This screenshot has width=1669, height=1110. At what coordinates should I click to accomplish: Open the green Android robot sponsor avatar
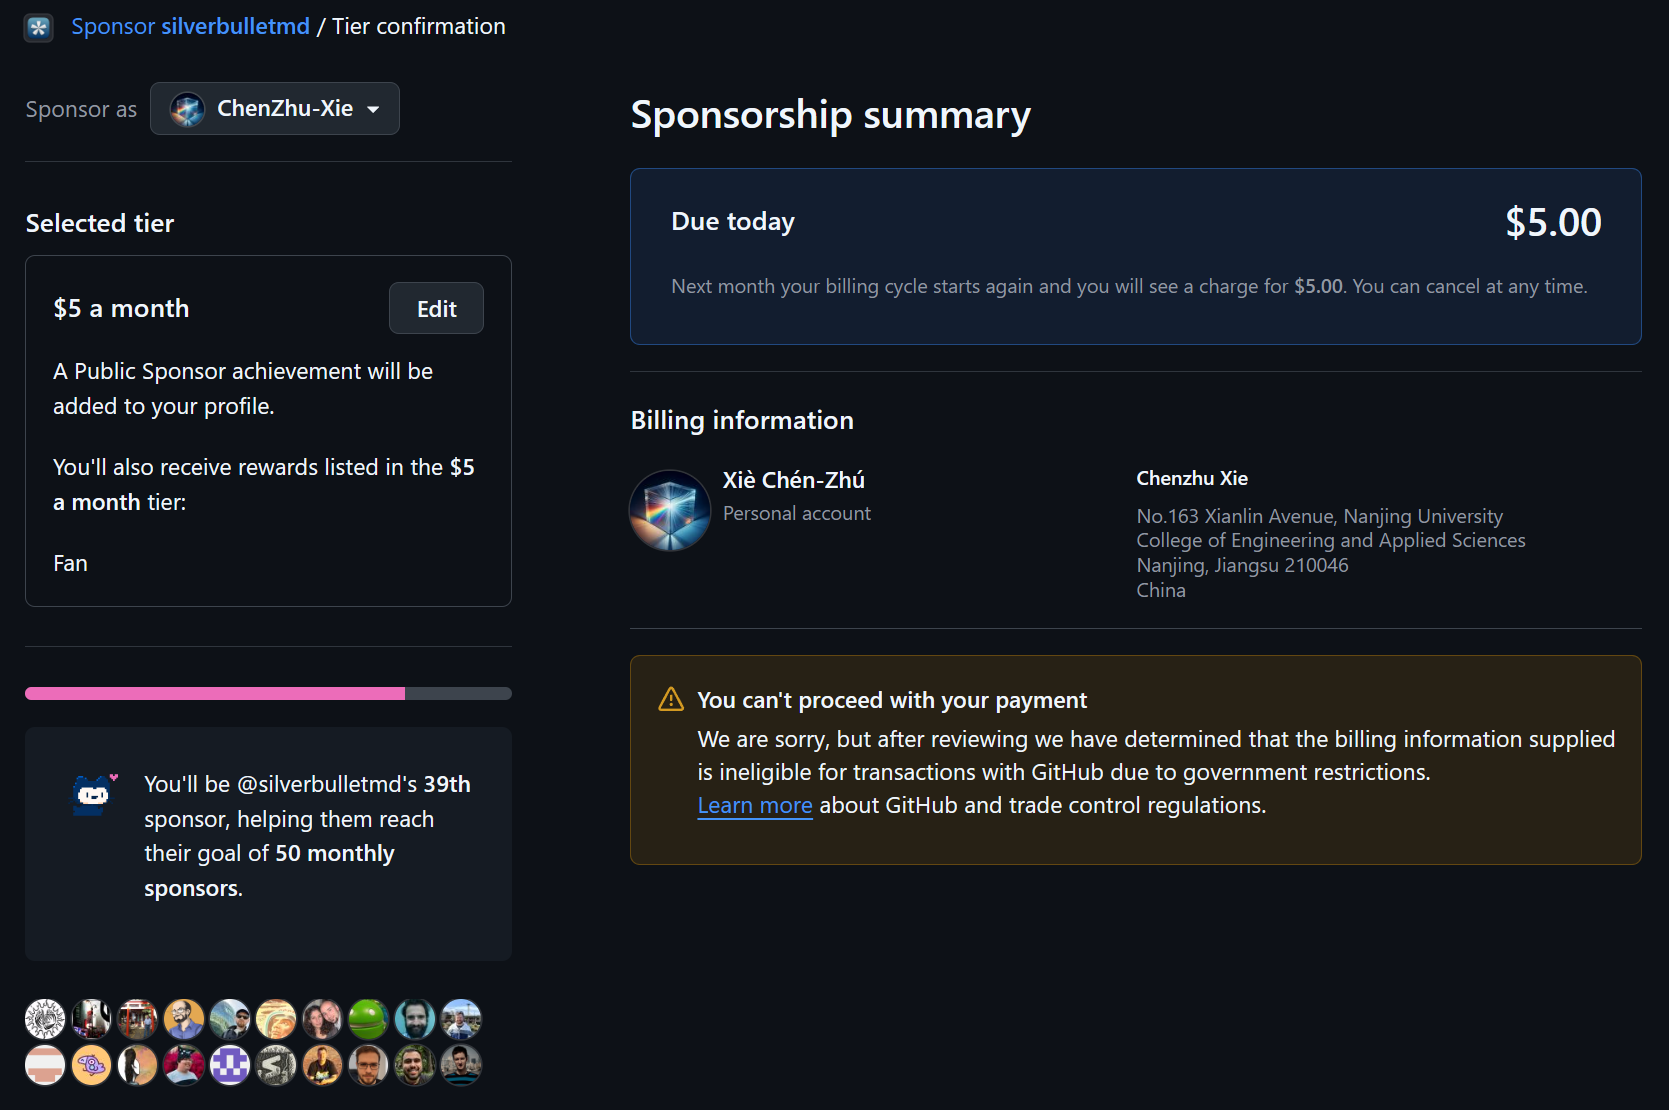click(x=368, y=1020)
